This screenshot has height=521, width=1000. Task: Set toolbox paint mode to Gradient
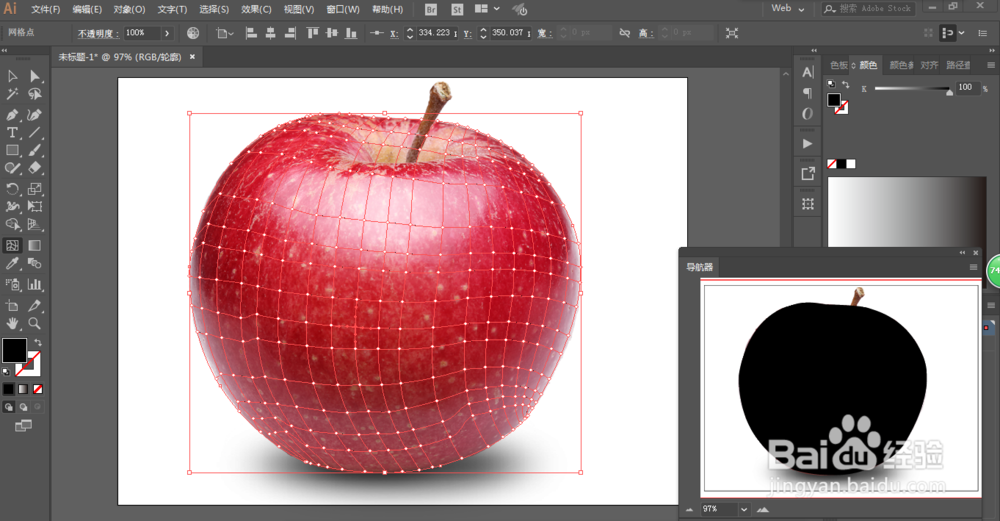click(23, 389)
